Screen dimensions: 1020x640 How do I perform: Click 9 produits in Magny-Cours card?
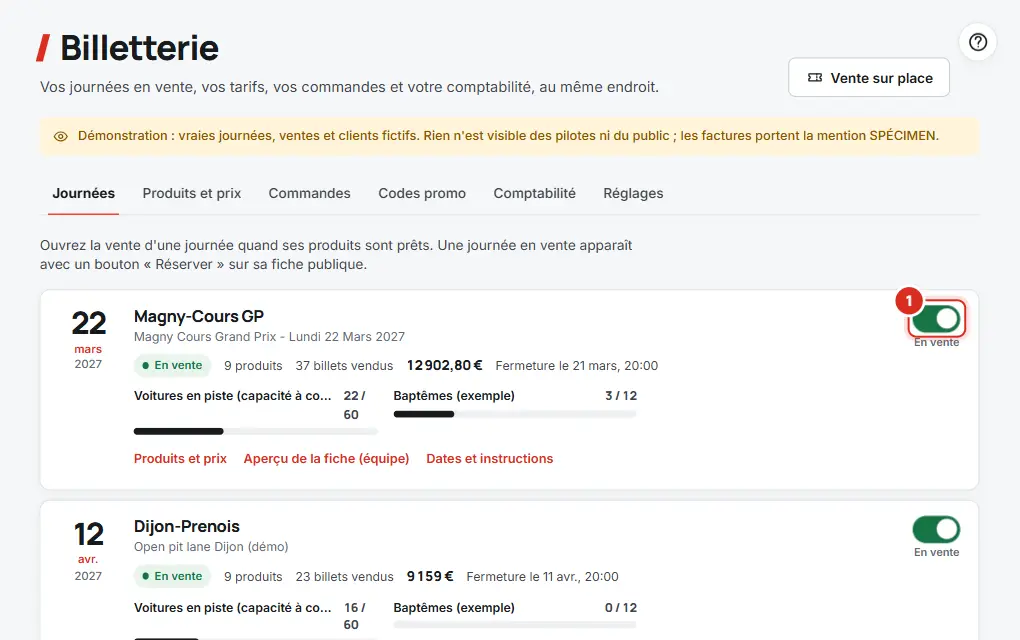(x=253, y=366)
